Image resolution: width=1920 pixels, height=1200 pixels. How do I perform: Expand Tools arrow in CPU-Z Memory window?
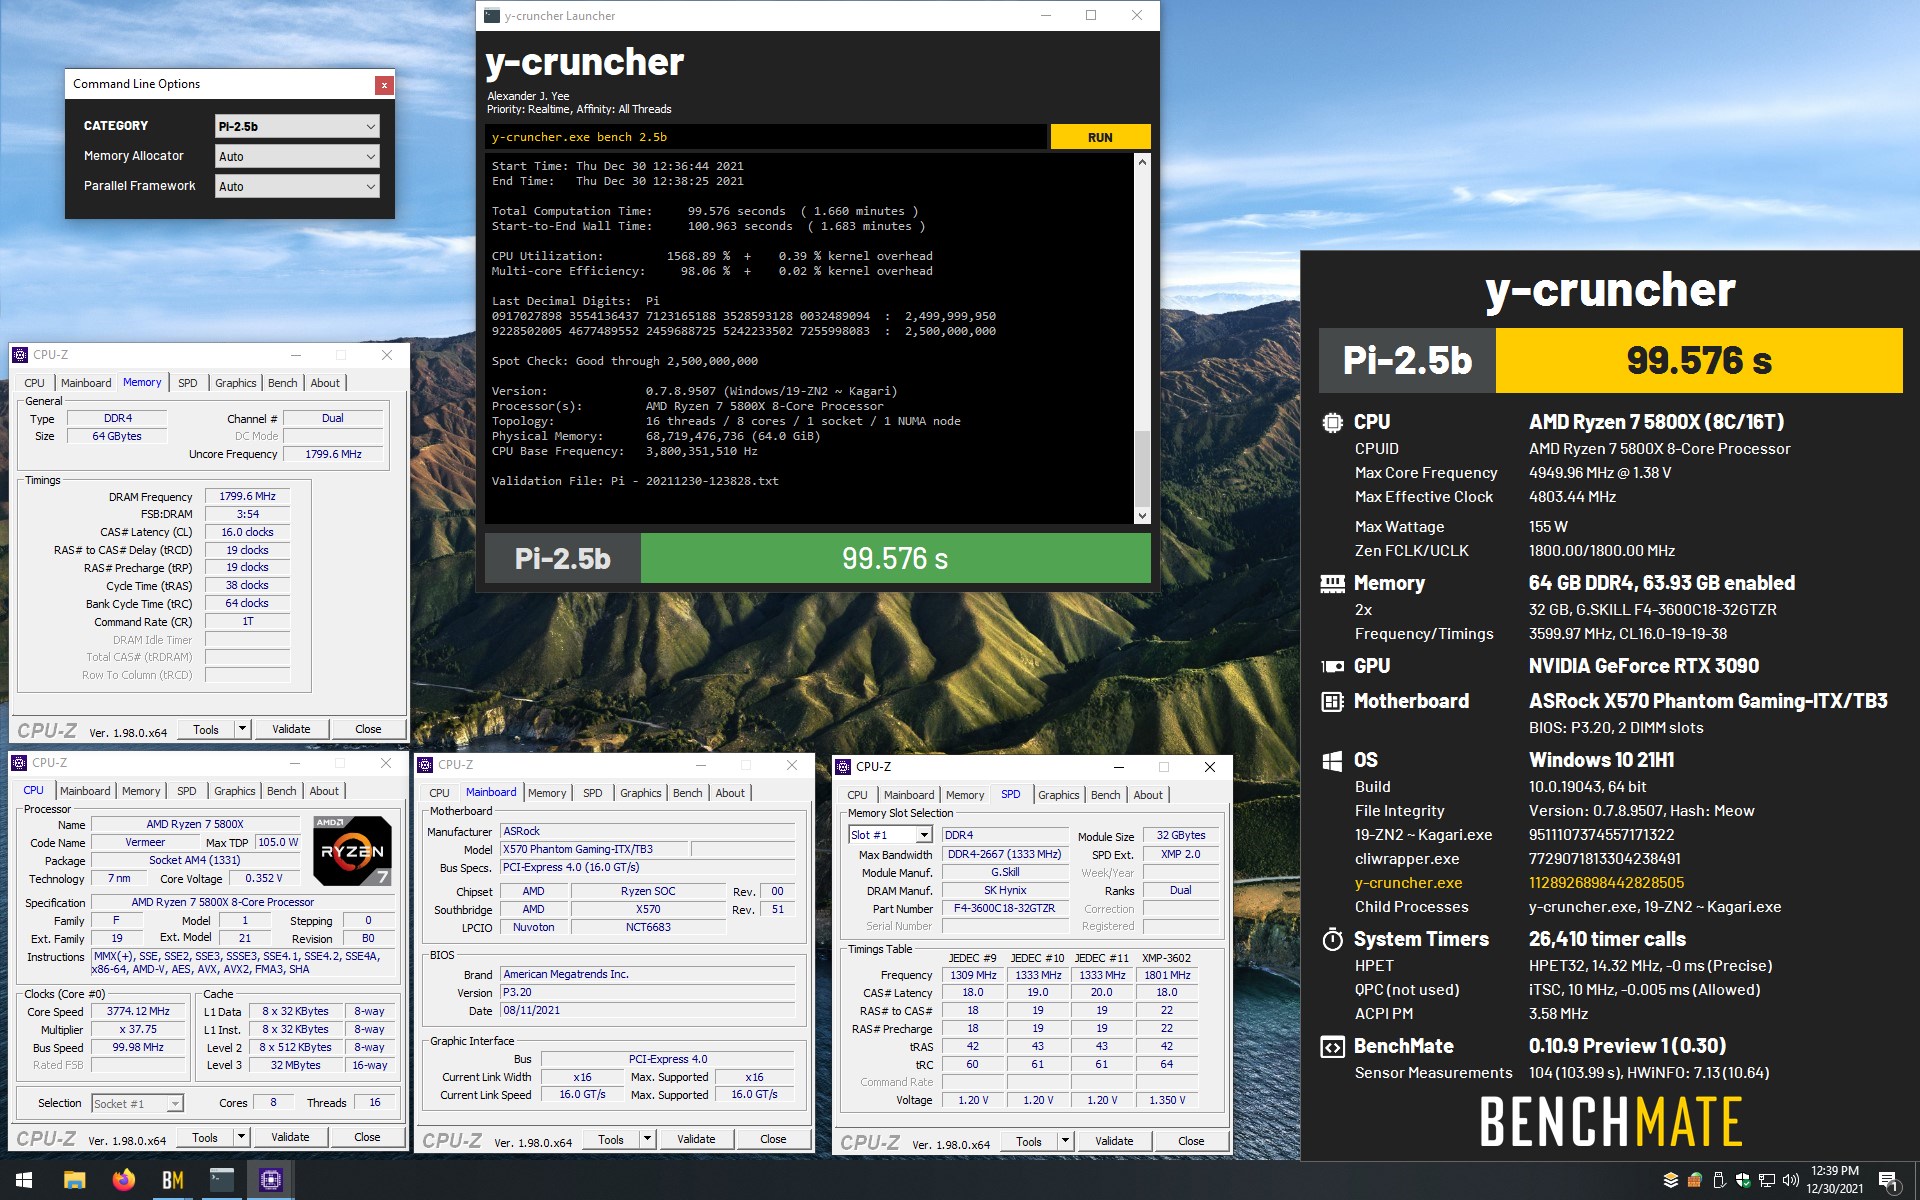click(x=242, y=729)
